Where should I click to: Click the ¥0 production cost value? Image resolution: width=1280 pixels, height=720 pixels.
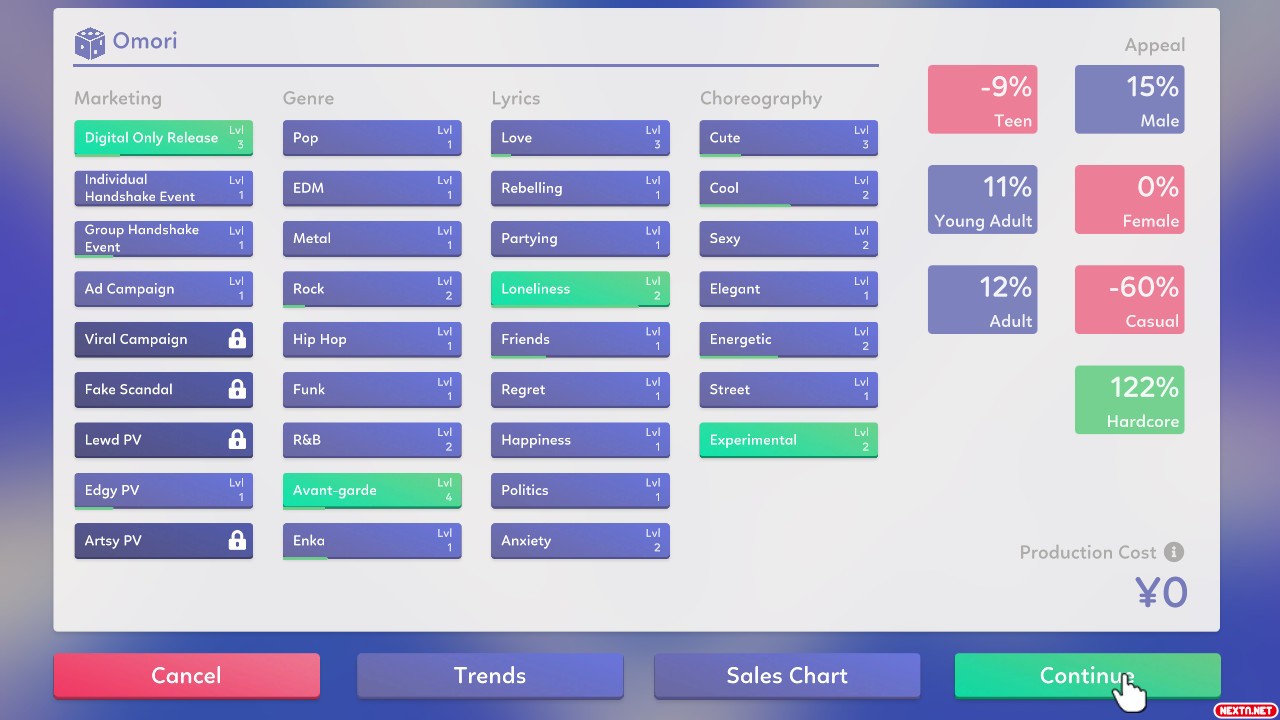(1162, 593)
